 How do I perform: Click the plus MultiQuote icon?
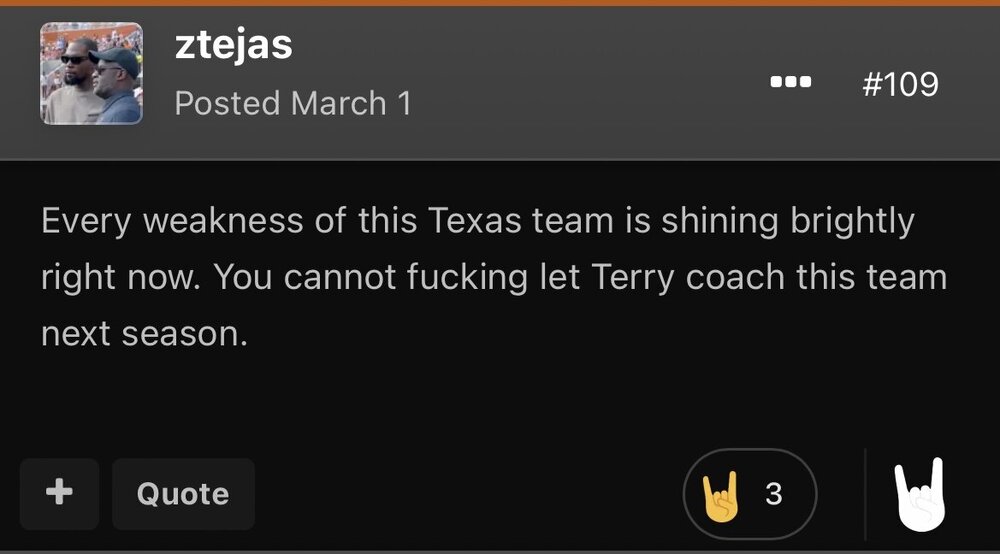click(59, 493)
